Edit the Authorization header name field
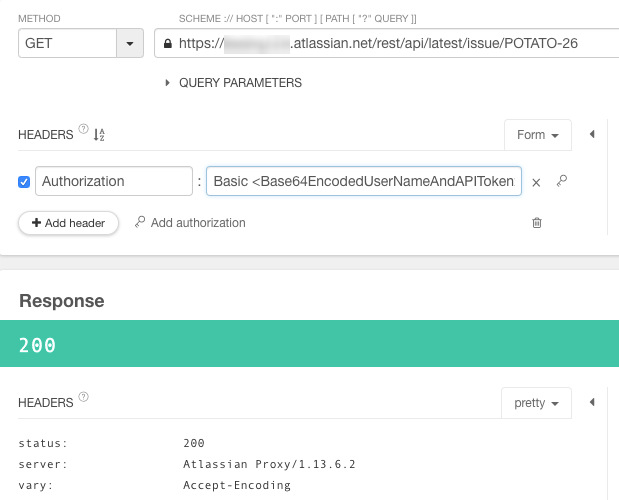The width and height of the screenshot is (619, 500). (114, 181)
